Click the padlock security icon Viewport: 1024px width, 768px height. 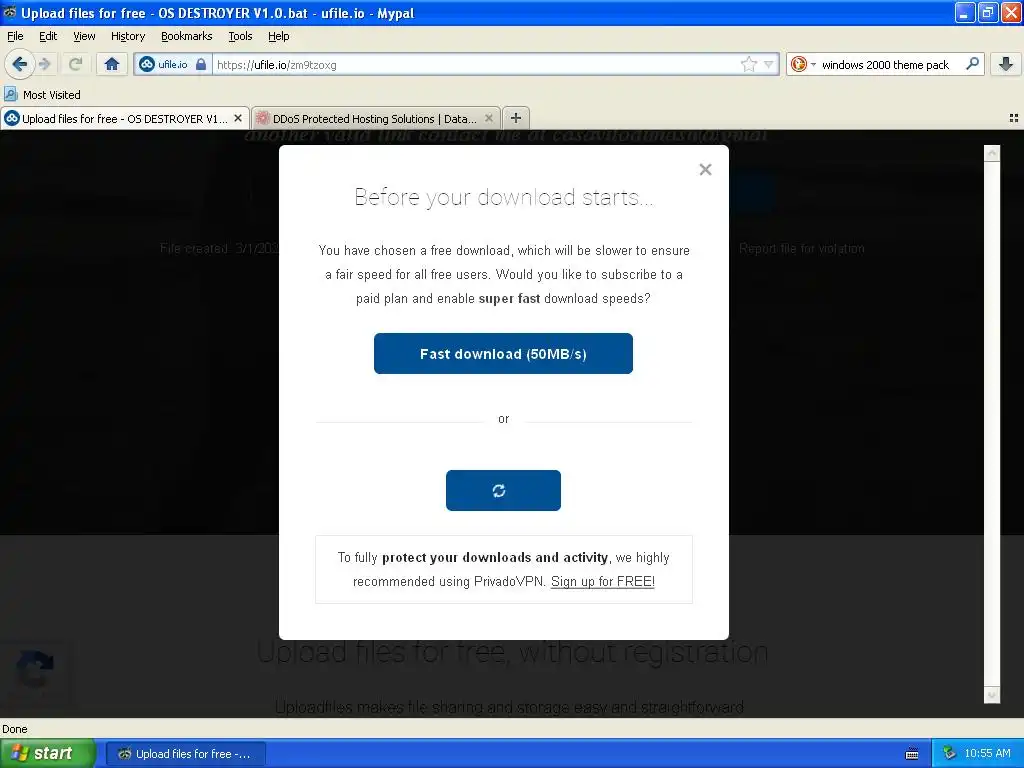pyautogui.click(x=201, y=64)
